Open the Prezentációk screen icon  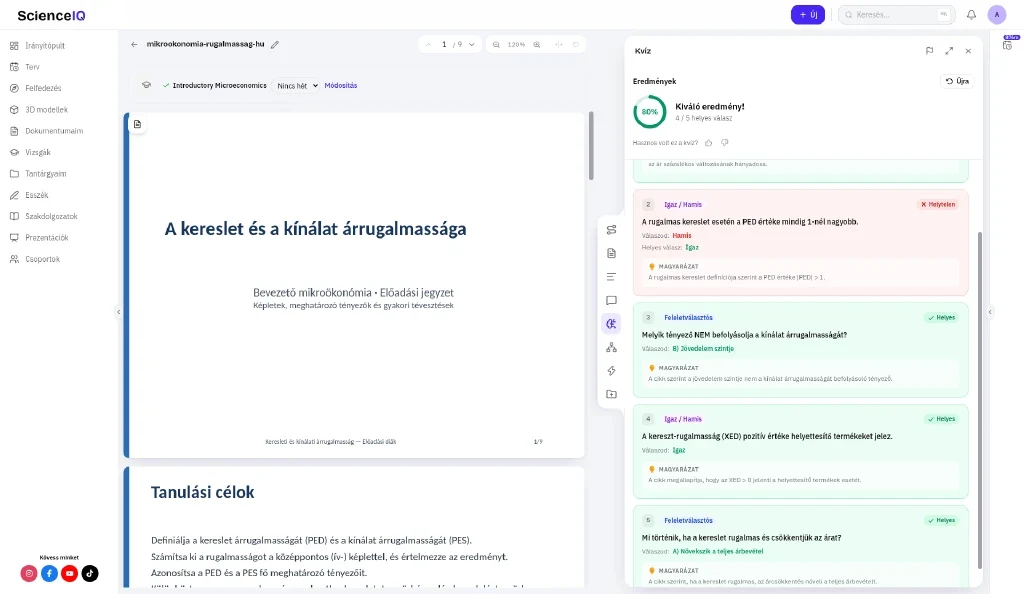click(x=14, y=238)
